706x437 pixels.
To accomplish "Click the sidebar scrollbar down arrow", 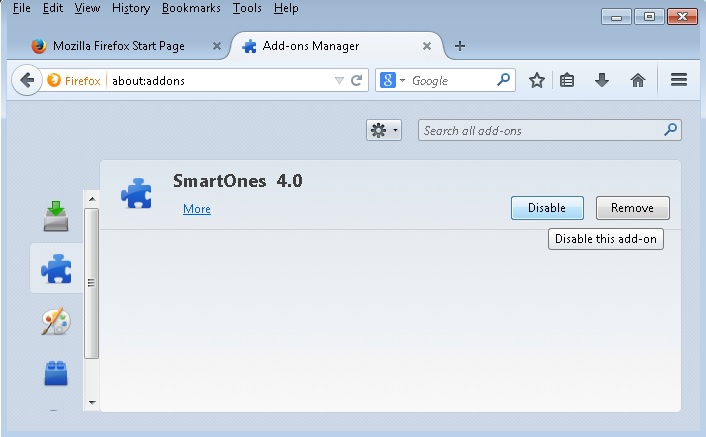I will 92,402.
